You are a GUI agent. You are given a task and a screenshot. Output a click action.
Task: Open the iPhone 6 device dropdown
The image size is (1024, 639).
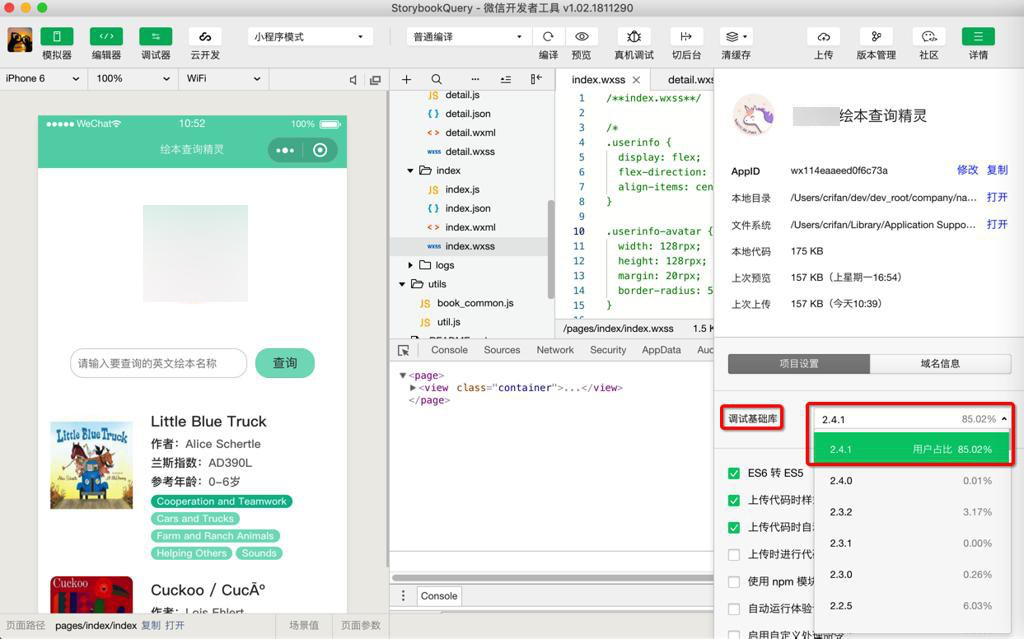tap(42, 78)
